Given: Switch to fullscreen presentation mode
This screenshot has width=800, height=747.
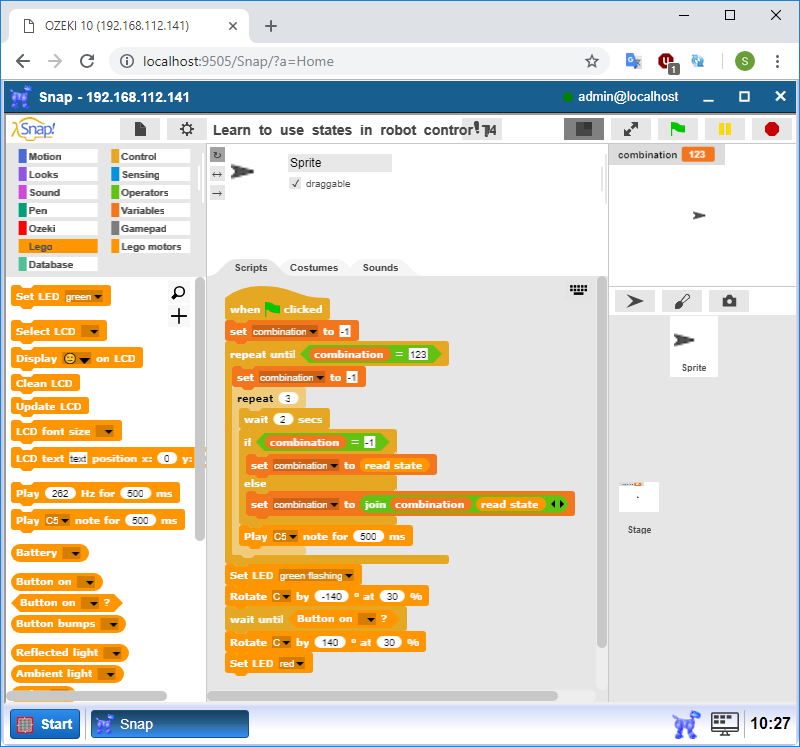Looking at the screenshot, I should [631, 129].
